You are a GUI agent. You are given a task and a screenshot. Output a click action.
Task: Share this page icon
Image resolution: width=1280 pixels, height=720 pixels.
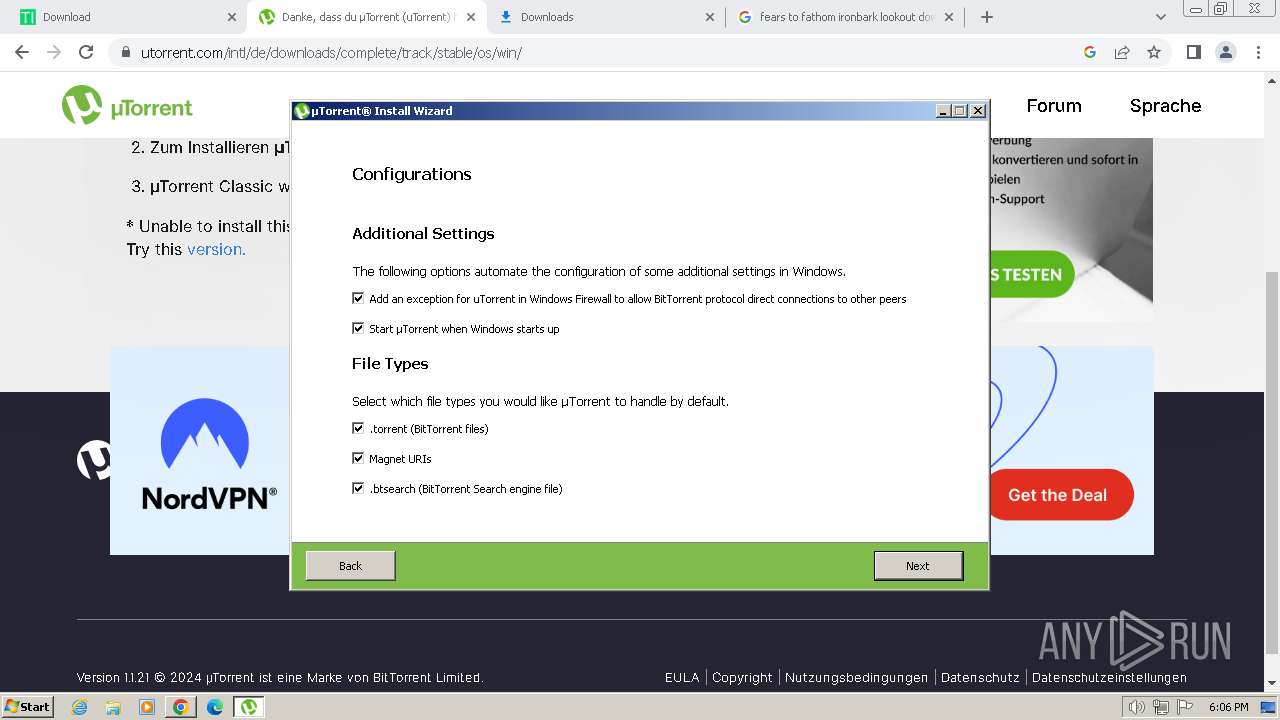click(x=1122, y=52)
